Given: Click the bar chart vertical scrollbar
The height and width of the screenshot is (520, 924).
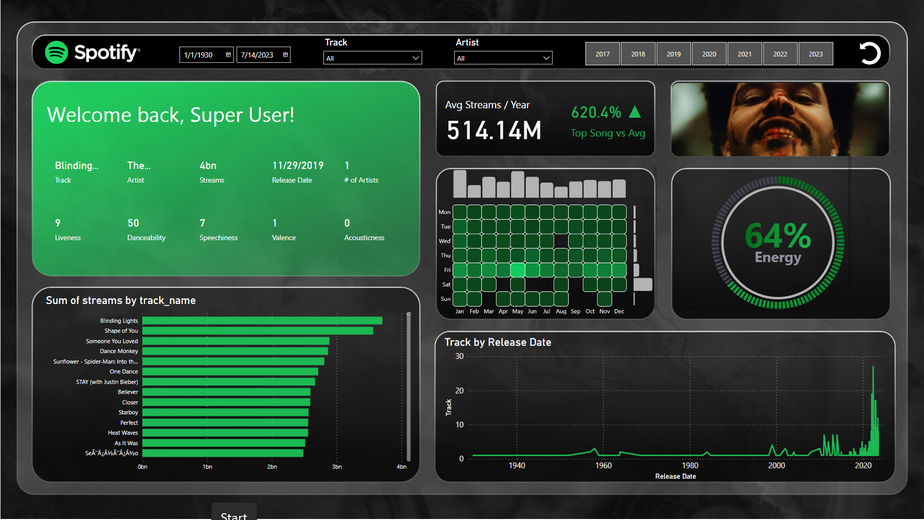Looking at the screenshot, I should [x=408, y=387].
